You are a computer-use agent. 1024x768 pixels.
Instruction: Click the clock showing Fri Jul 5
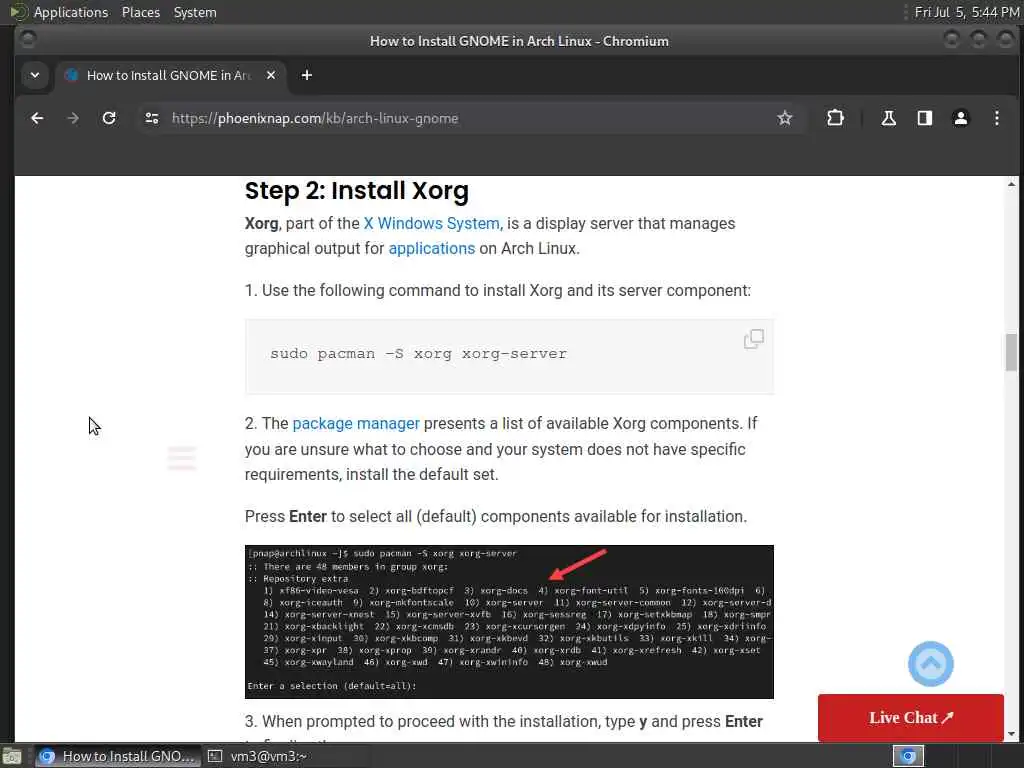(967, 12)
